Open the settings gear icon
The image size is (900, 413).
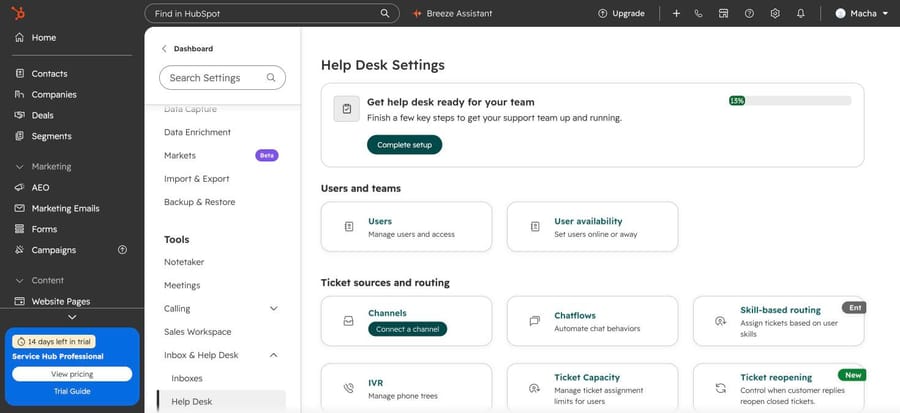(775, 13)
